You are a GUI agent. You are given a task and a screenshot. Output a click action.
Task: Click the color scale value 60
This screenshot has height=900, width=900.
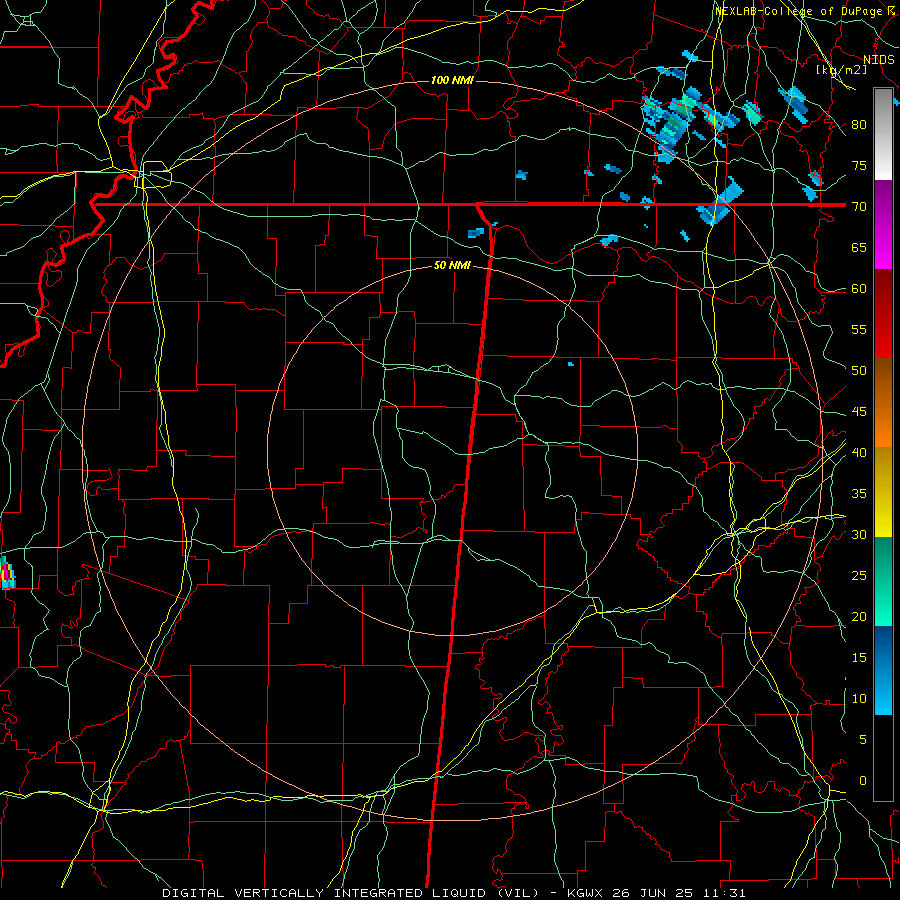859,289
